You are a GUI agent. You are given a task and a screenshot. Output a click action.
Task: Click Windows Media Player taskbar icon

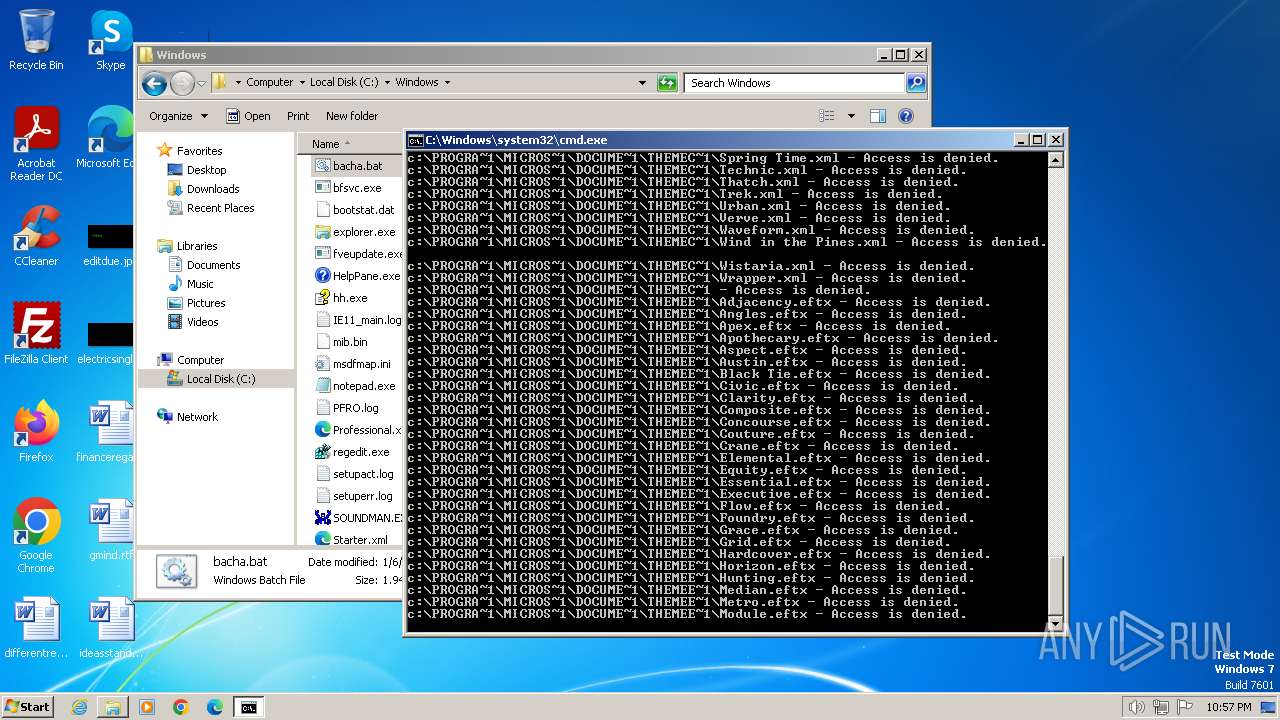[147, 707]
